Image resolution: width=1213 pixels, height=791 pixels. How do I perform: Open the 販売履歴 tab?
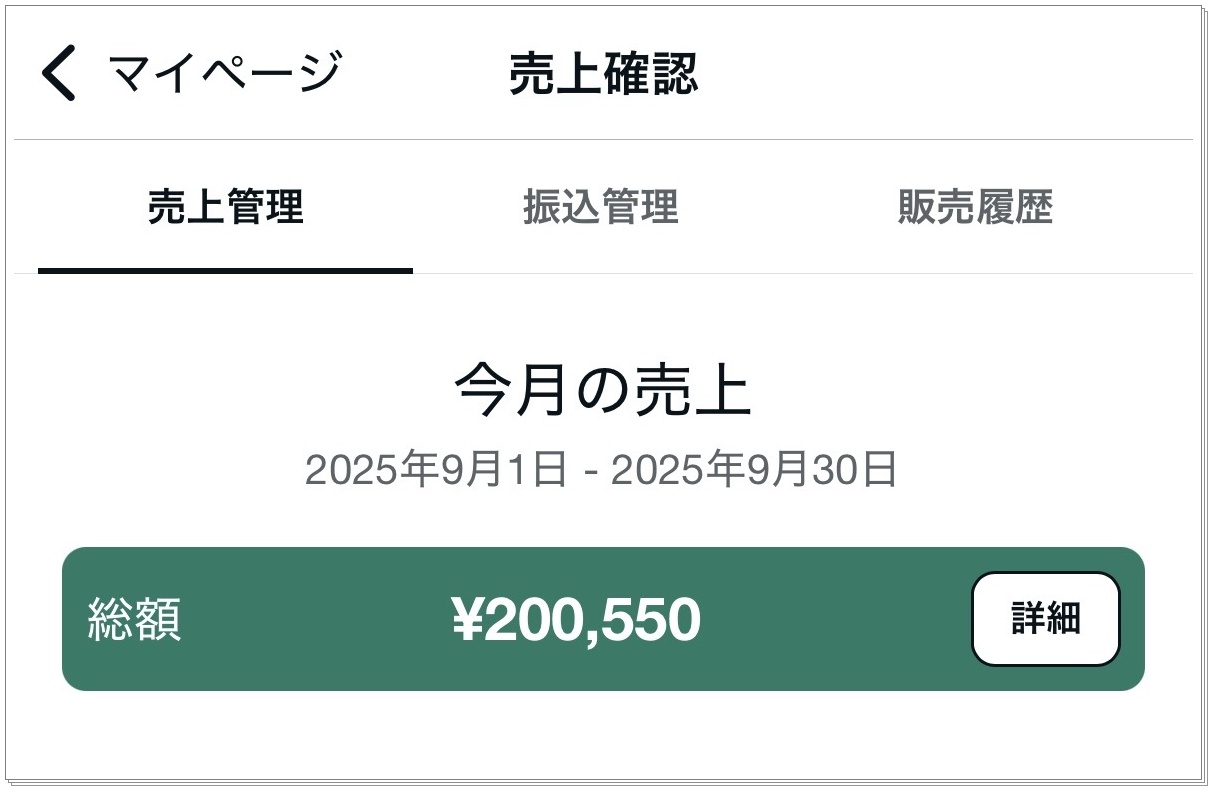[975, 207]
